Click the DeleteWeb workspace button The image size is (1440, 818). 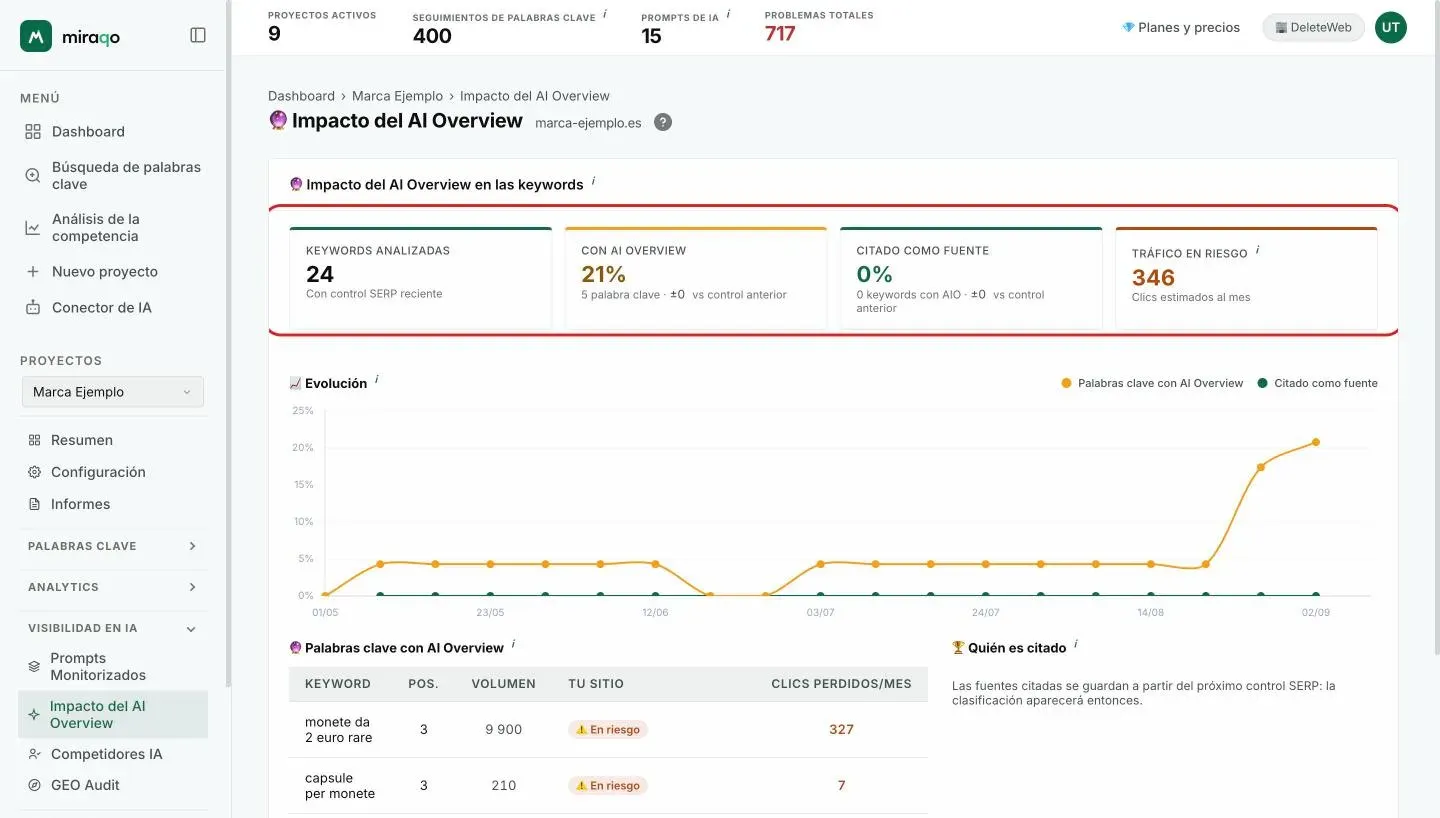(x=1313, y=28)
